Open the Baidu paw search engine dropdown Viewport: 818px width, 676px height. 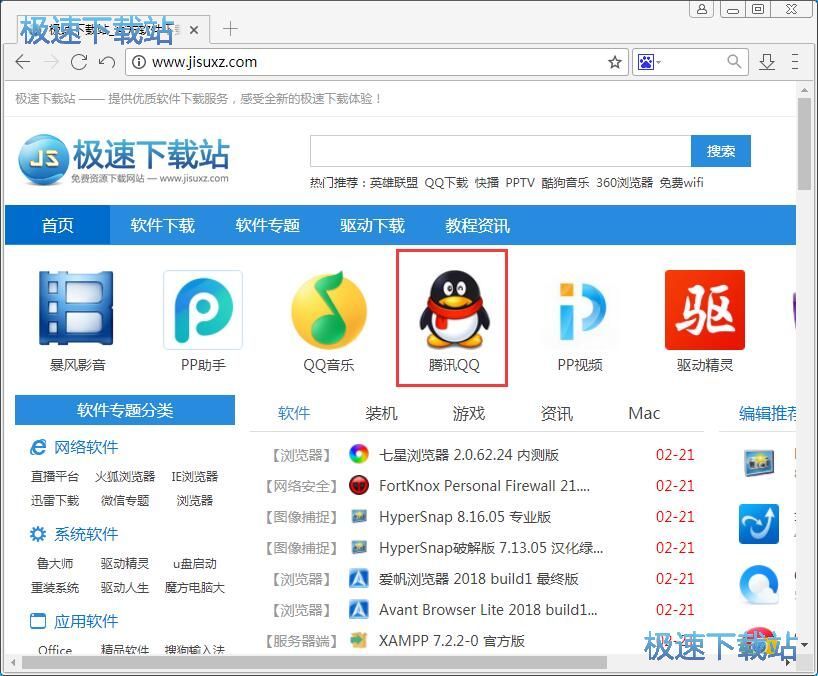[648, 62]
